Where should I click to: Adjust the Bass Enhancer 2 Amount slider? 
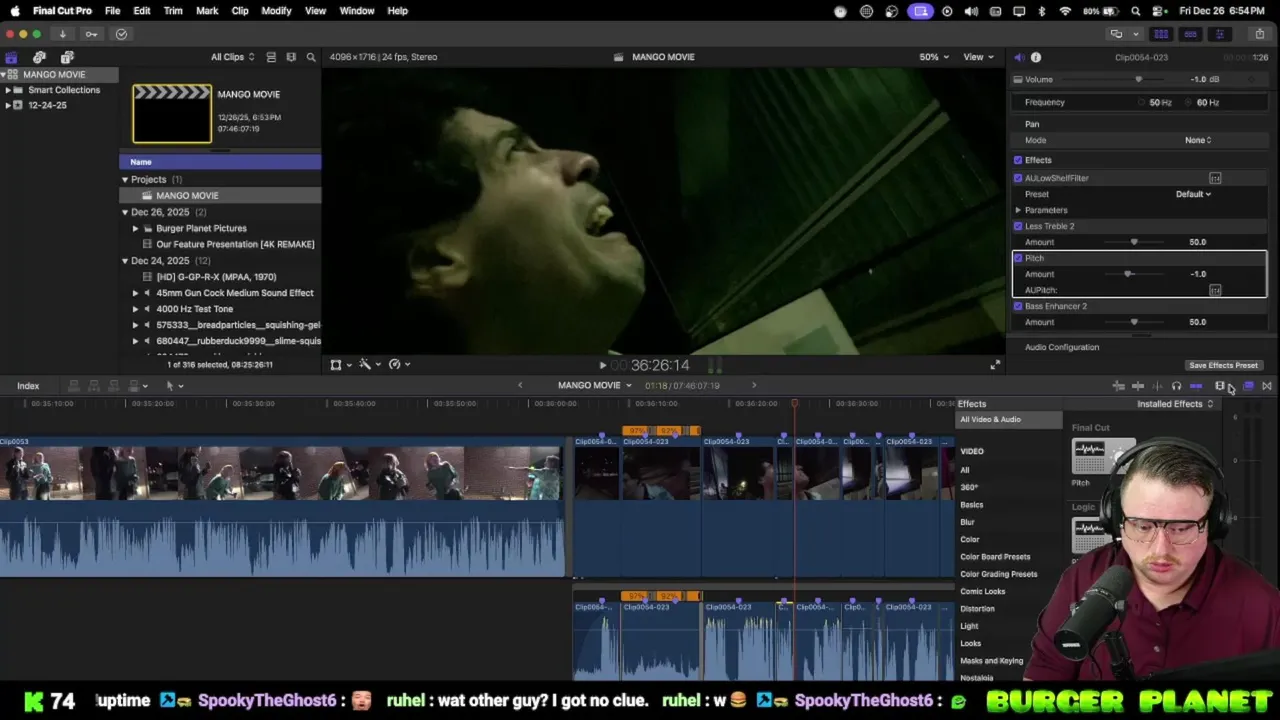(x=1134, y=322)
